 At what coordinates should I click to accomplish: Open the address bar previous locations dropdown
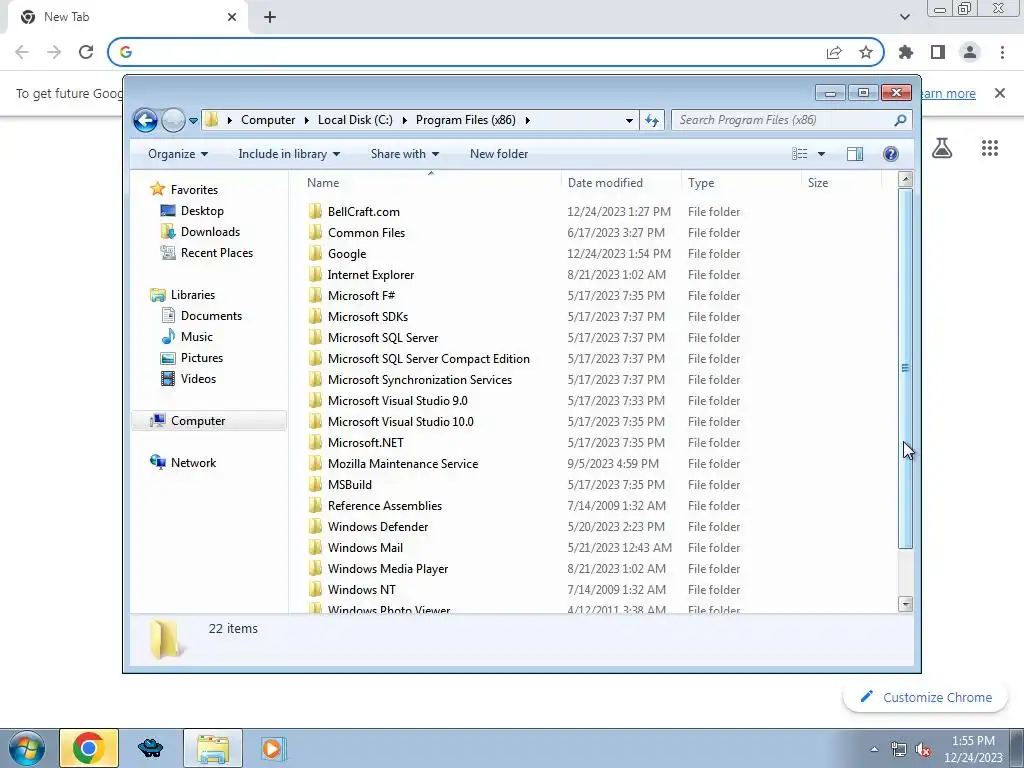point(629,120)
